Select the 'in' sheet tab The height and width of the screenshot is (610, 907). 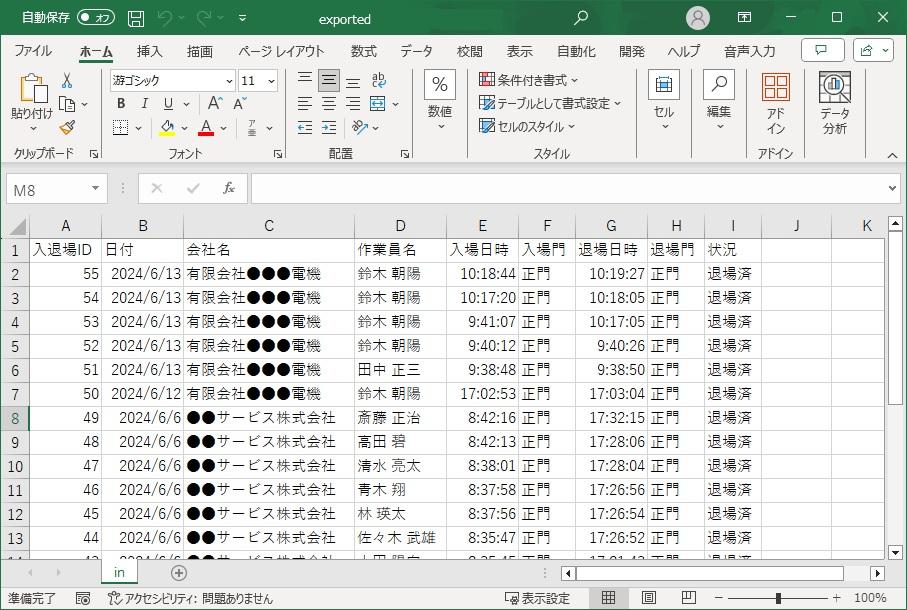tap(119, 572)
